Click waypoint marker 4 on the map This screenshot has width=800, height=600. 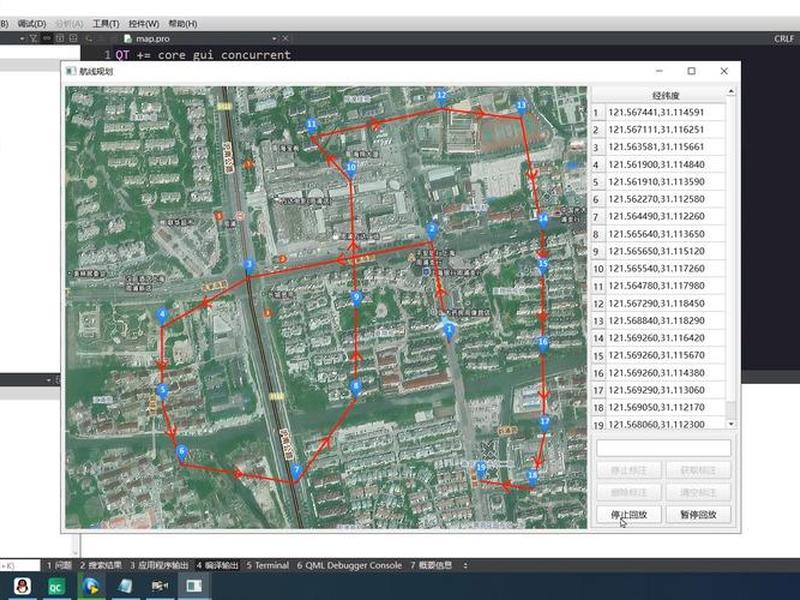[x=162, y=316]
